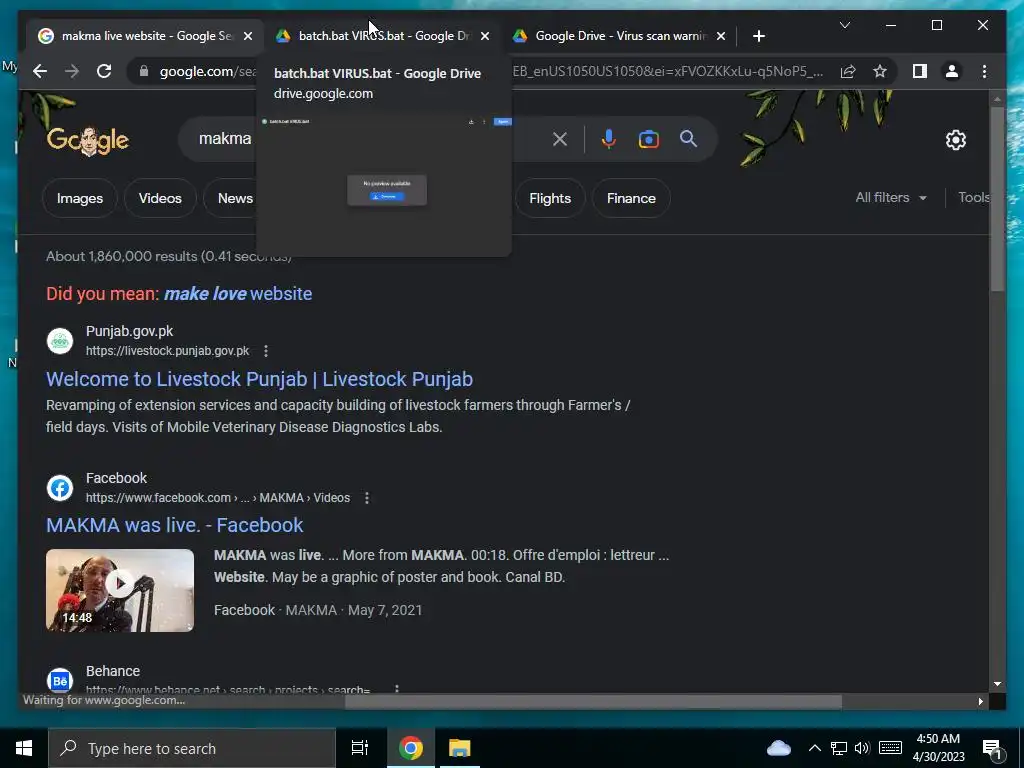Click the network tray icon
Screen dimensions: 1024x768
tap(839, 748)
